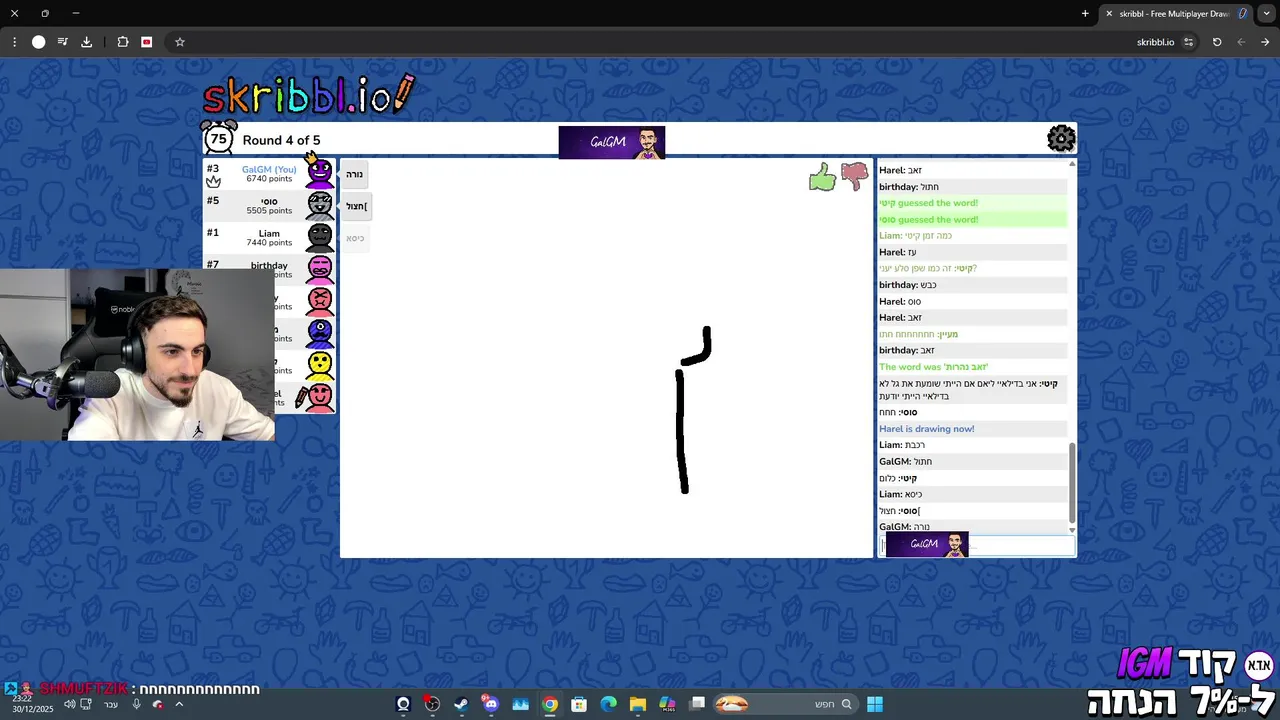Reload the page
The image size is (1280, 720).
(1217, 42)
